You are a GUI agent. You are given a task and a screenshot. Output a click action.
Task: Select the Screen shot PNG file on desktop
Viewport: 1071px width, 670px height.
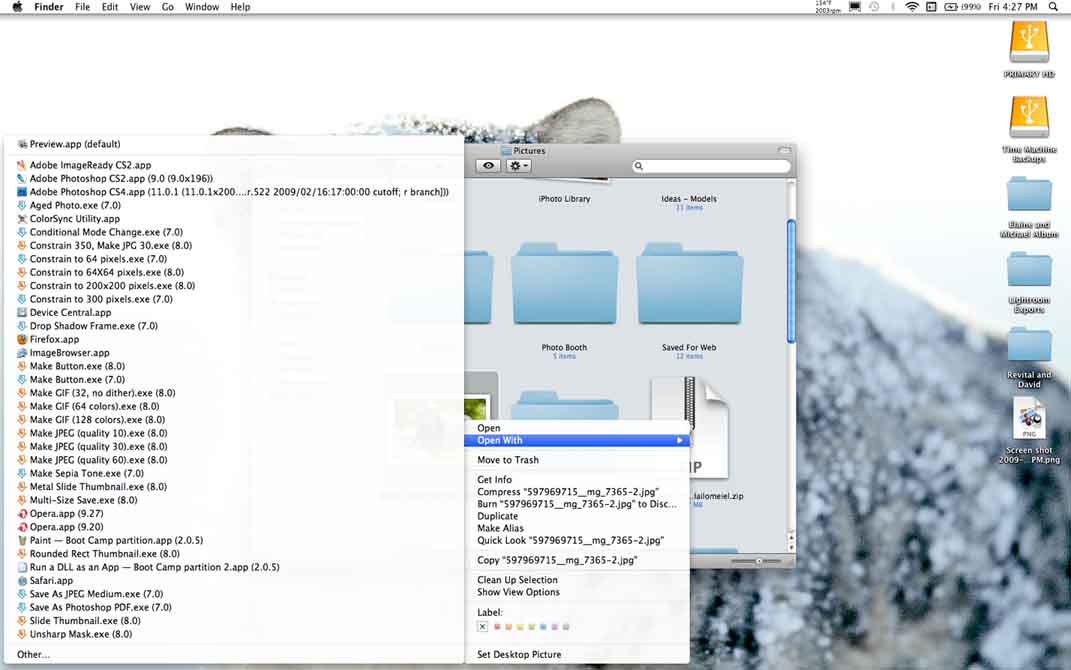1029,419
